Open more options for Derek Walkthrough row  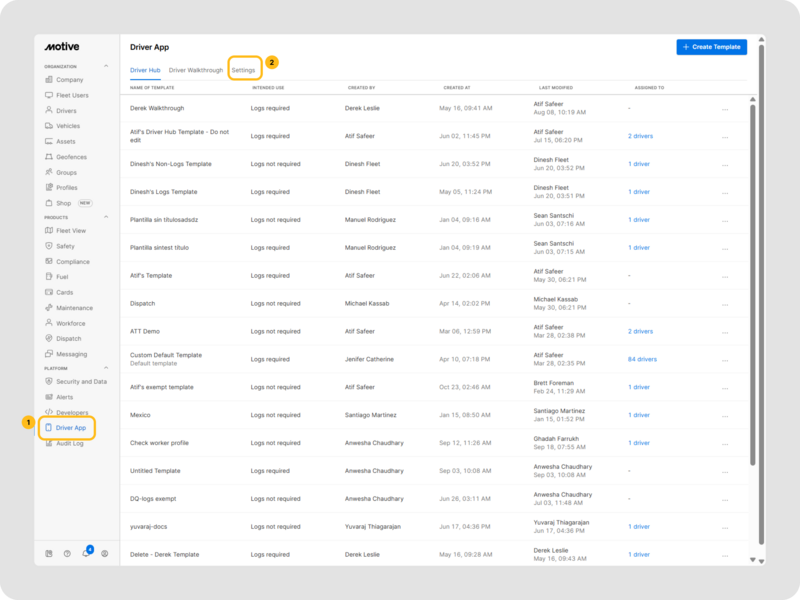click(x=725, y=108)
